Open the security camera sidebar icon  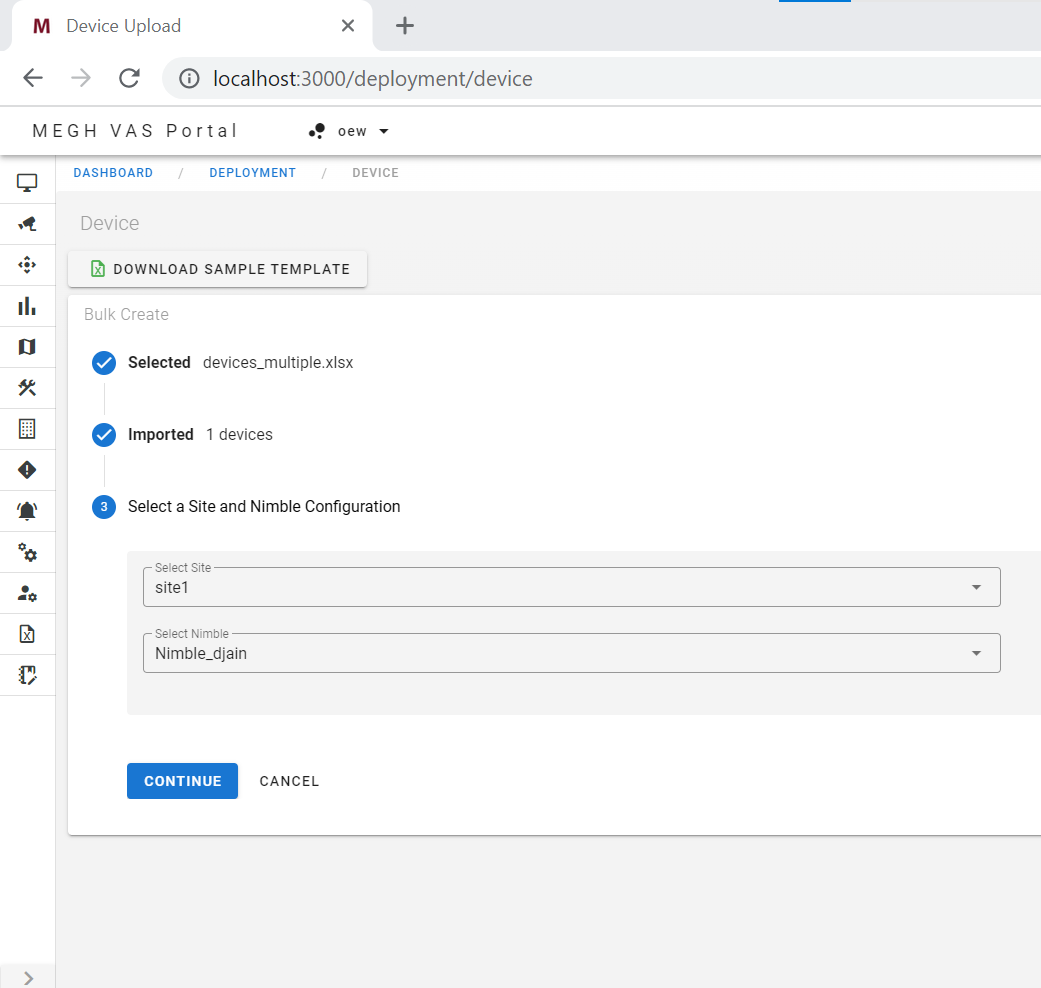pos(27,224)
